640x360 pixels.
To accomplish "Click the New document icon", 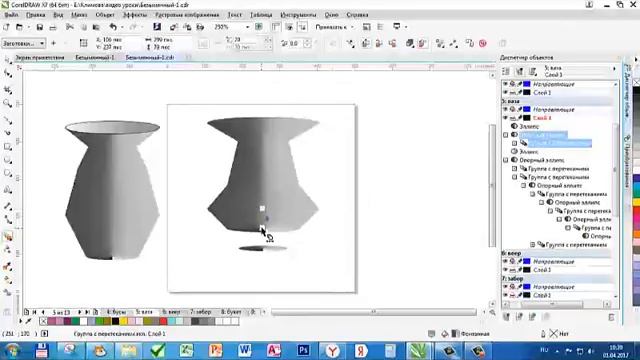I will (6, 27).
